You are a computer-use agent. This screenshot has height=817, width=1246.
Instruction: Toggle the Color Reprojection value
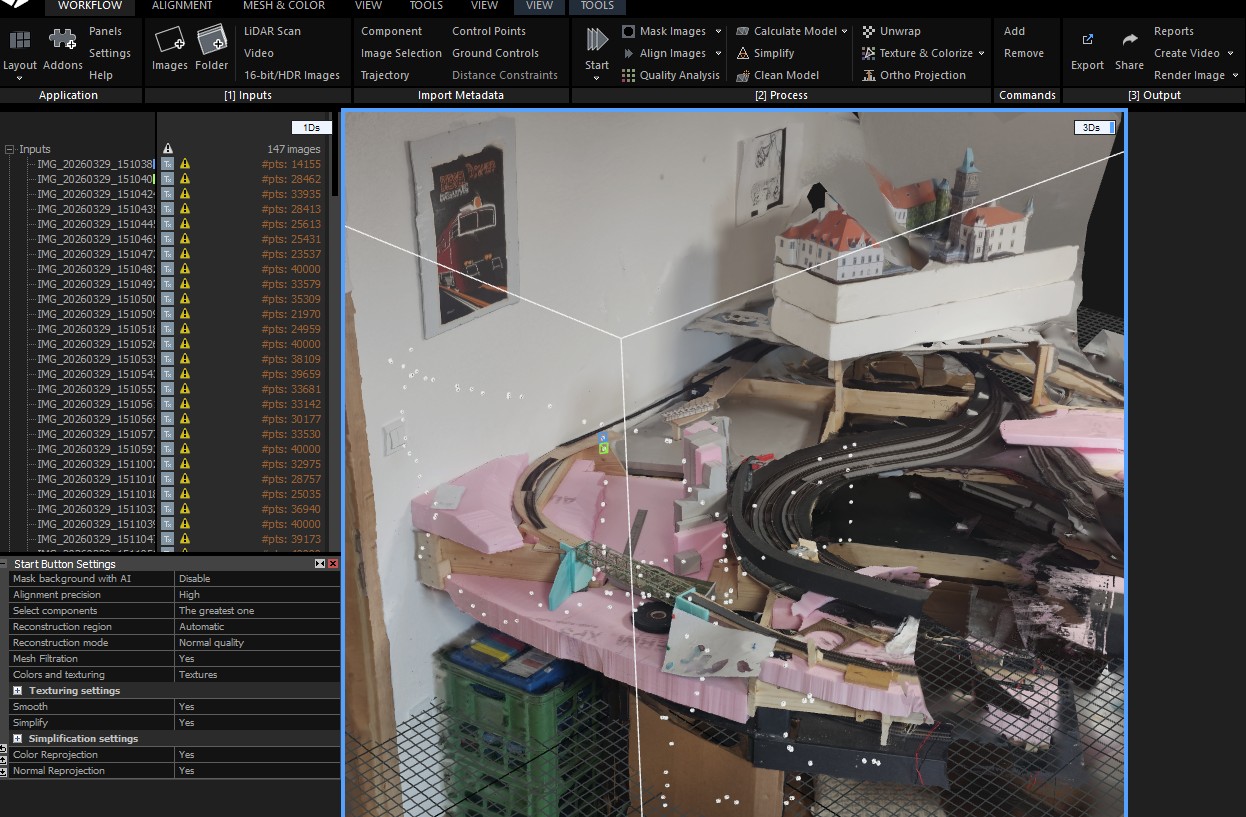(x=187, y=755)
